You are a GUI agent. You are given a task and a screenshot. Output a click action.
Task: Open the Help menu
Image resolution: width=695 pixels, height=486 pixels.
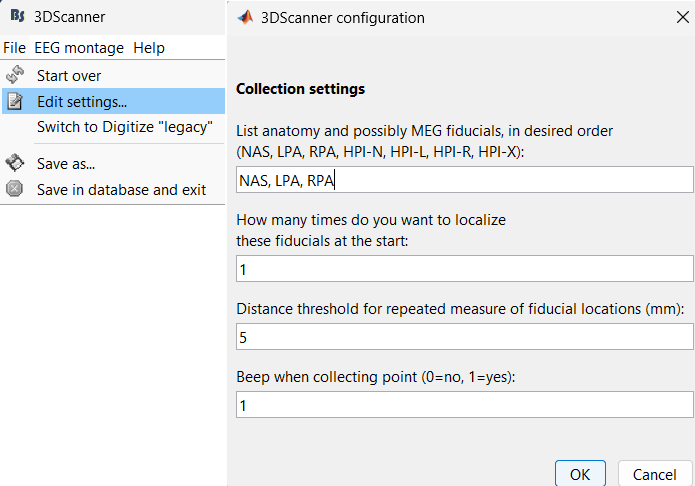149,48
